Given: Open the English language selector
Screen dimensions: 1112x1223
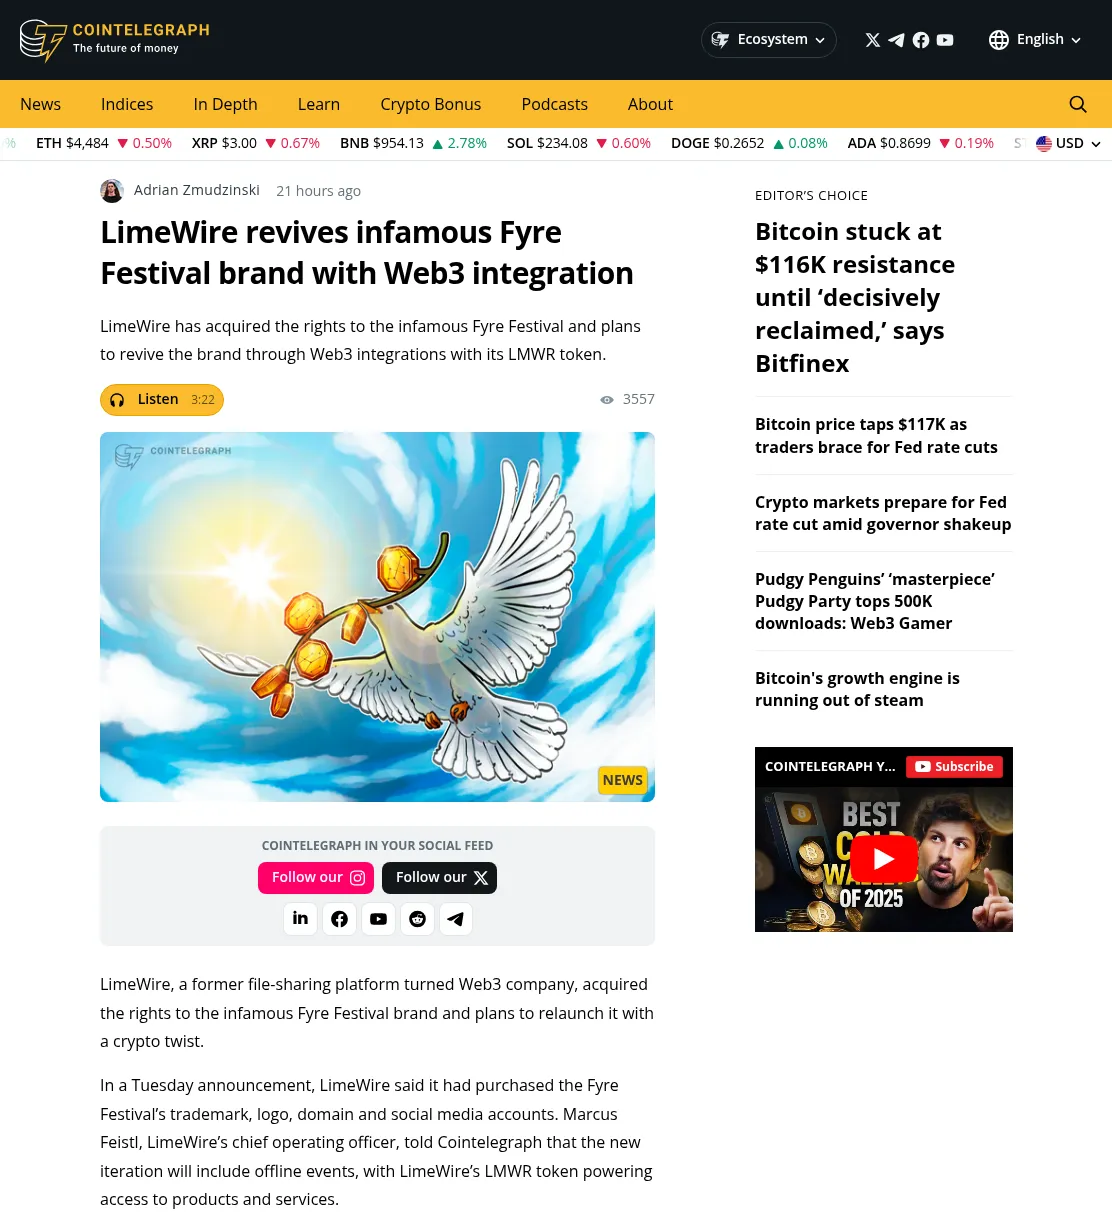Looking at the screenshot, I should point(1035,40).
